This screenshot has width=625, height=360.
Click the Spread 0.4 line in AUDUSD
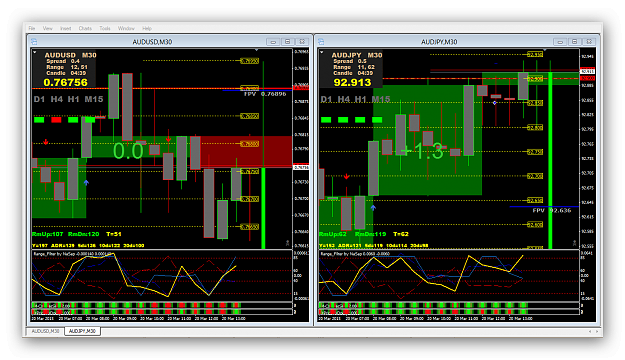pyautogui.click(x=63, y=61)
